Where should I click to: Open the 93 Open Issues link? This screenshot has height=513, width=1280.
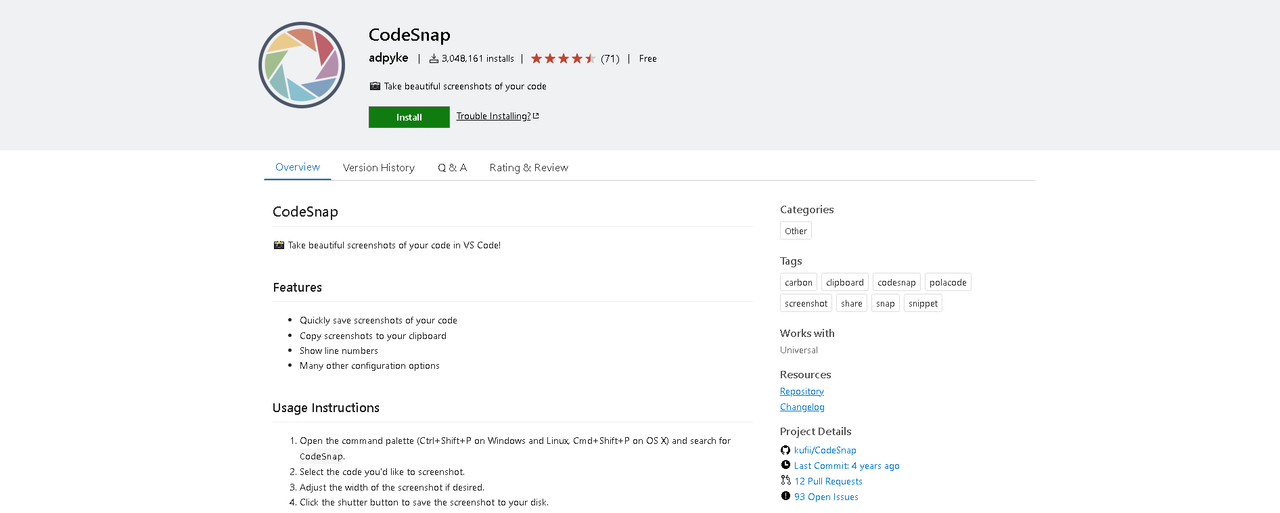[826, 497]
